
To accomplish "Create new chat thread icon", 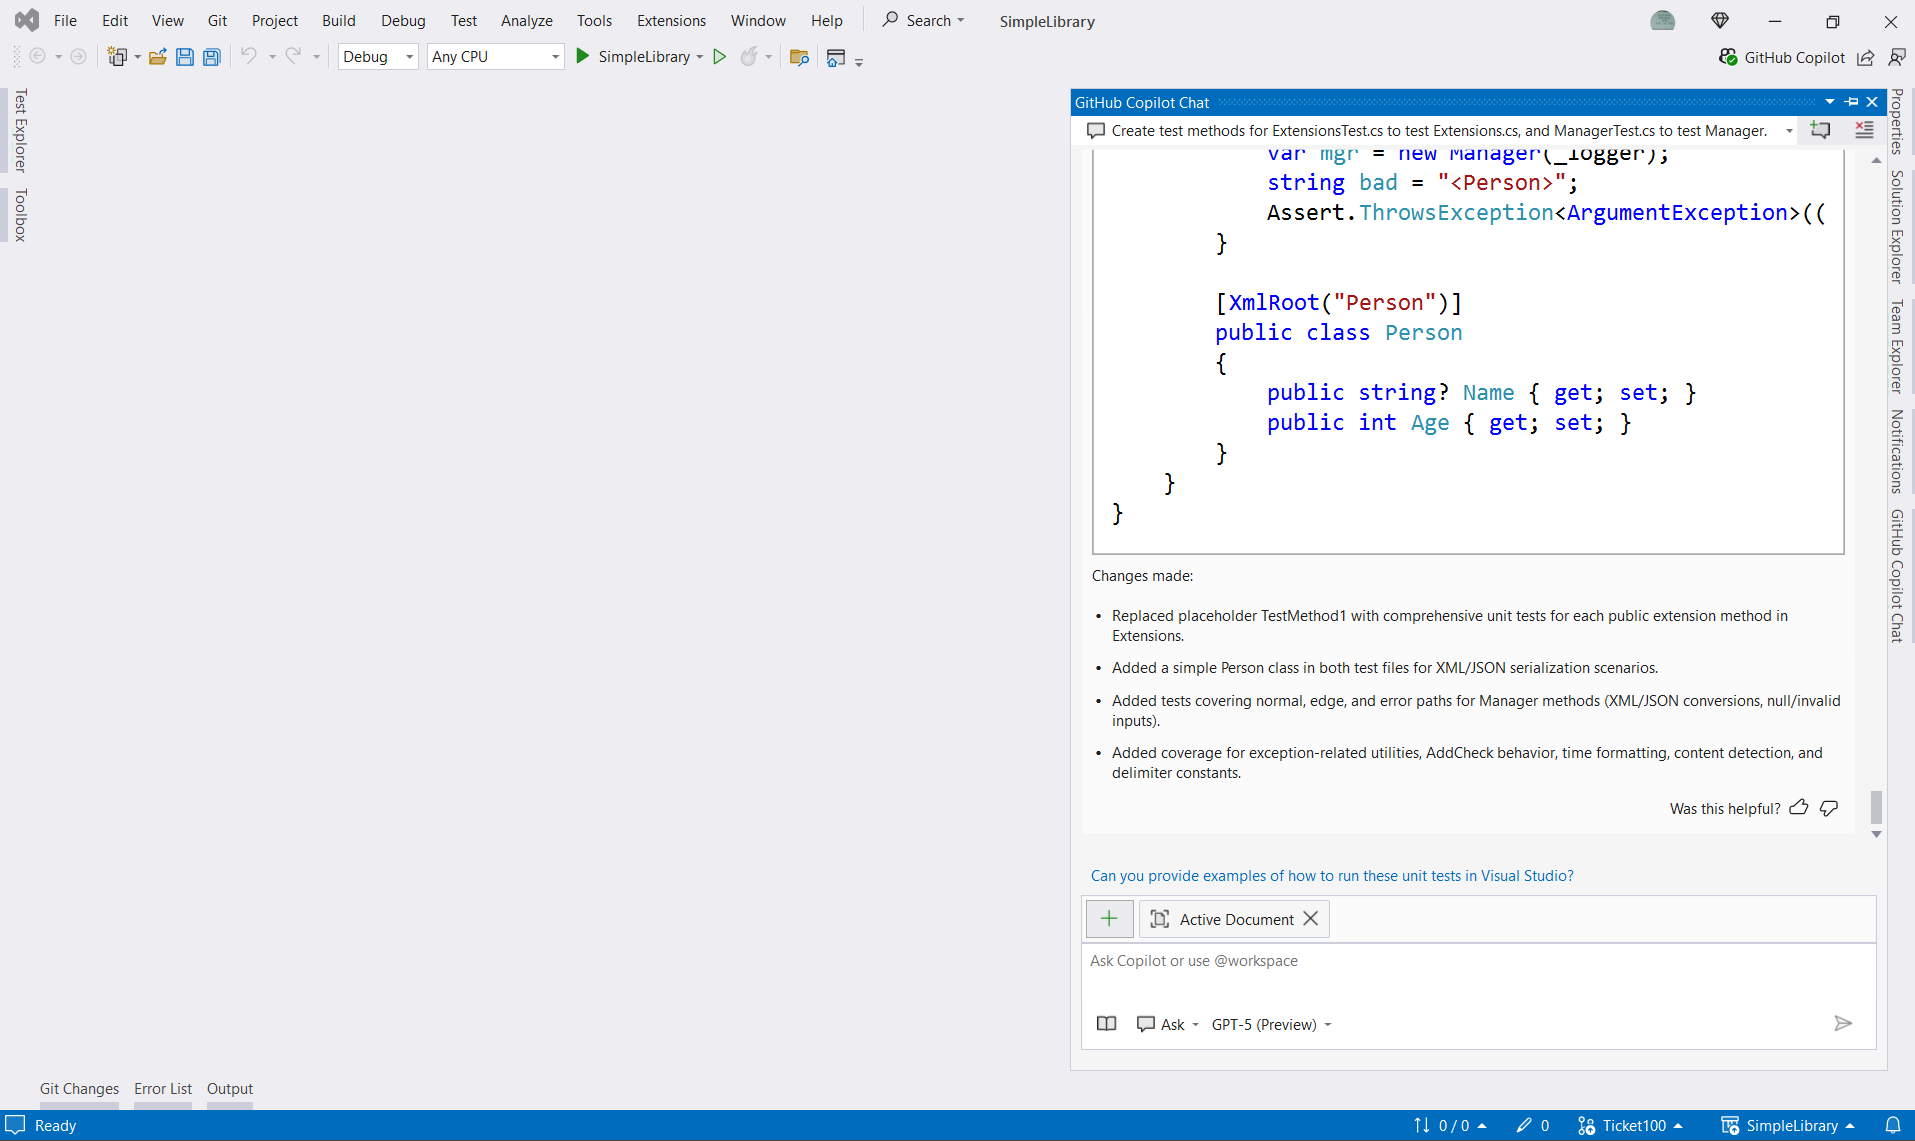I will pos(1820,130).
